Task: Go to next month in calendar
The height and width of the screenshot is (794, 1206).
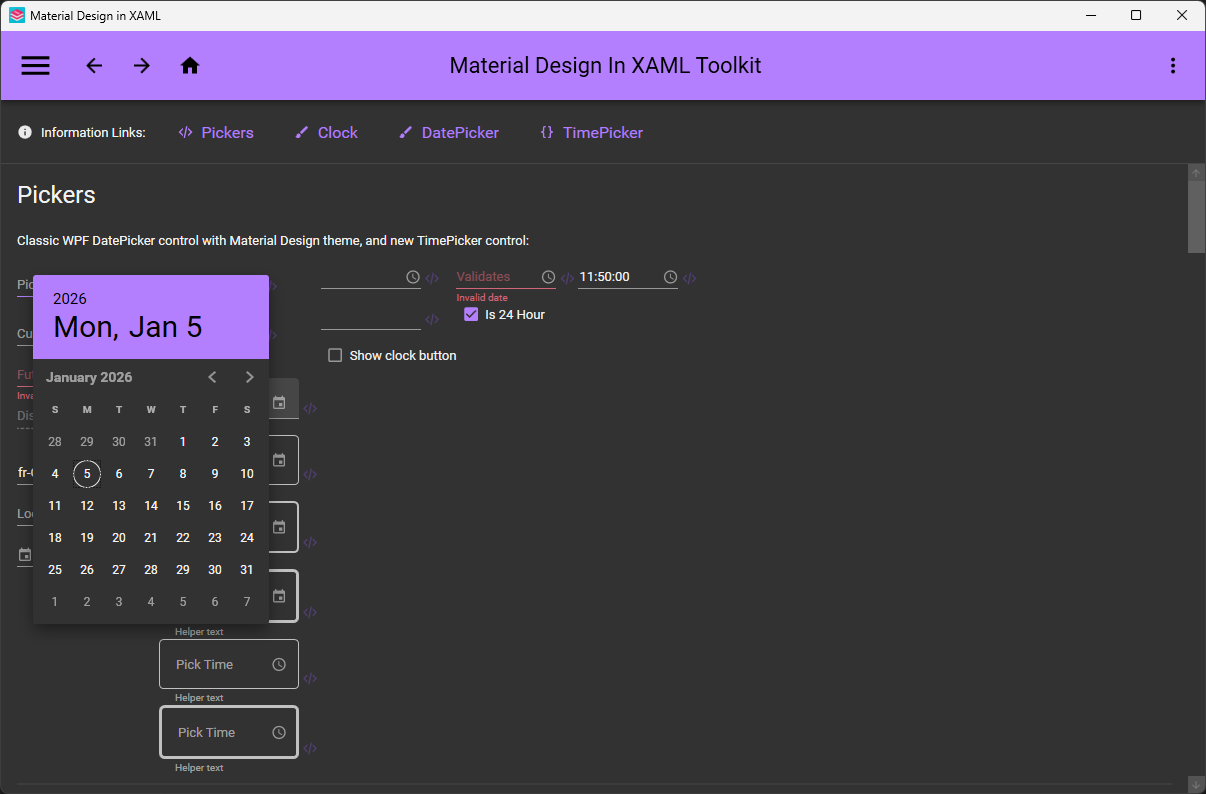Action: coord(250,377)
